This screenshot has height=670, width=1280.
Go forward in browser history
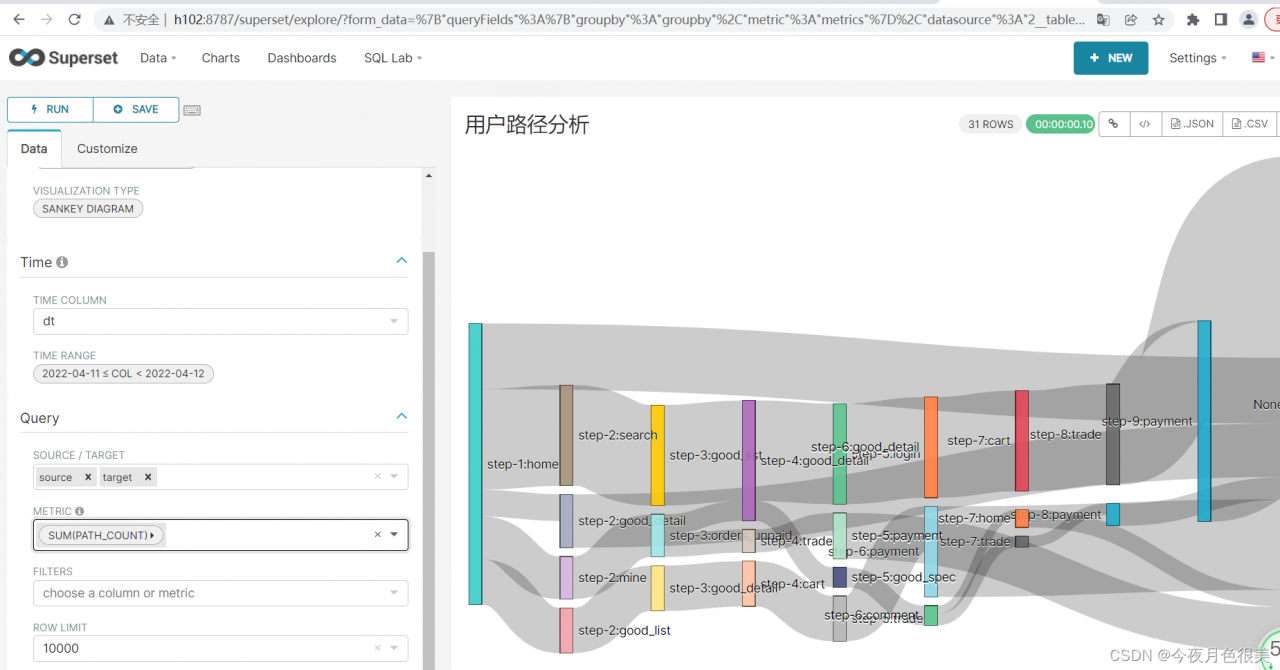click(47, 19)
